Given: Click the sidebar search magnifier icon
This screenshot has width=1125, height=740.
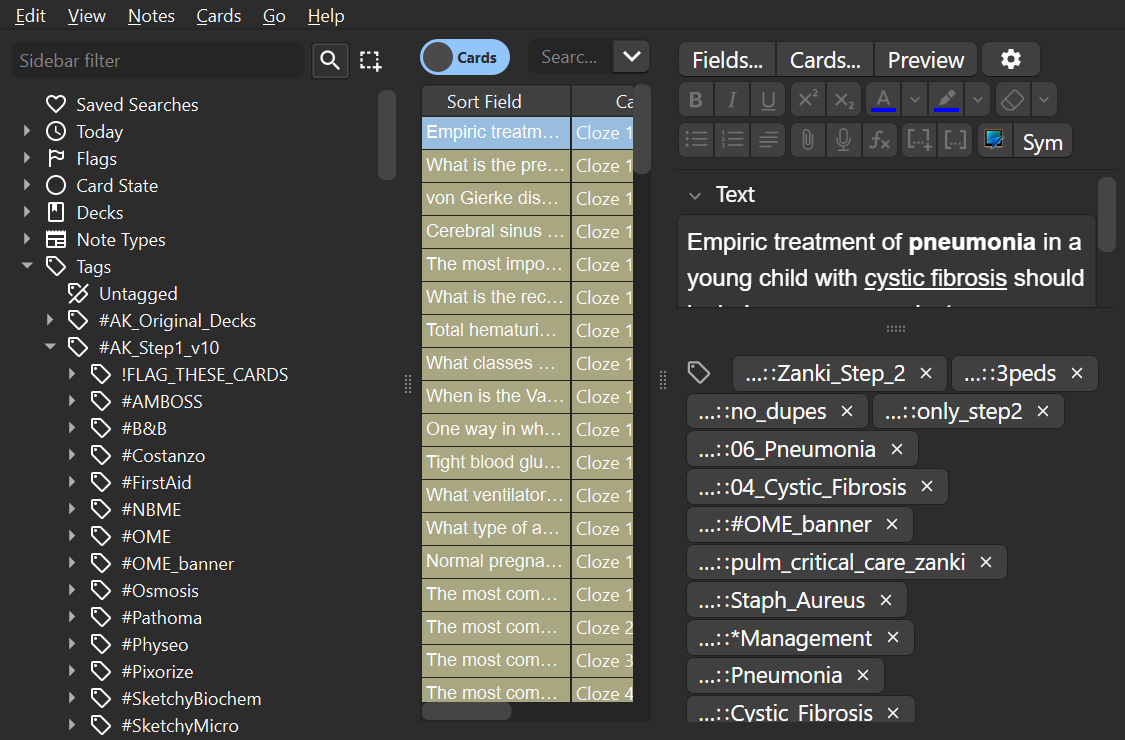Looking at the screenshot, I should [x=330, y=61].
